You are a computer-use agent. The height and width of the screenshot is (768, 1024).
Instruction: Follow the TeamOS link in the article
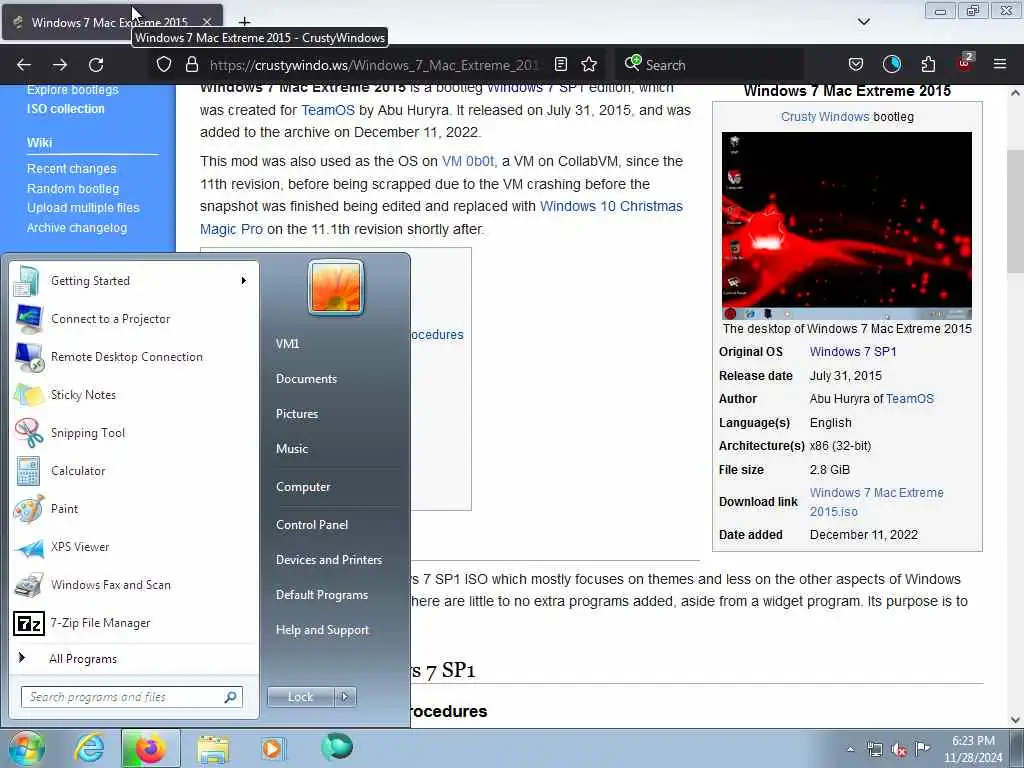328,110
